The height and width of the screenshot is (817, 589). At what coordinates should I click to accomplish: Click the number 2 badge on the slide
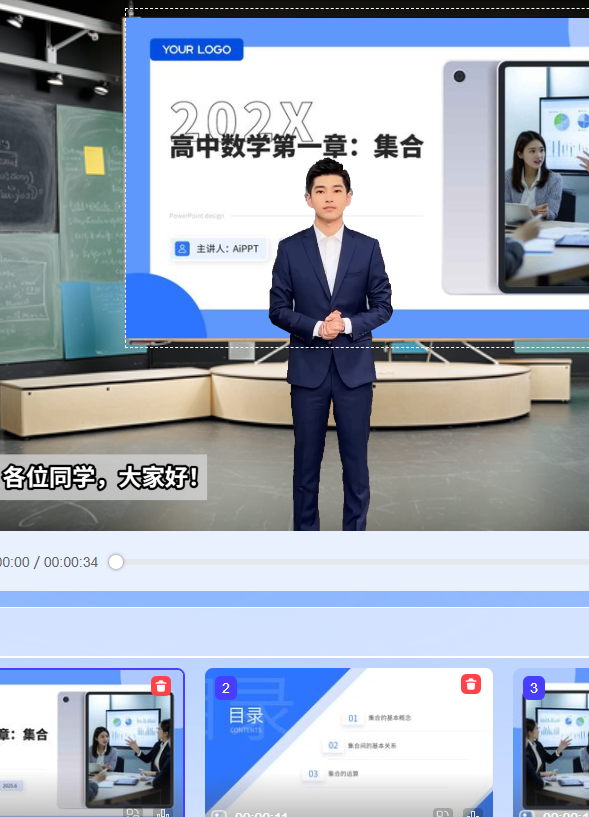coord(226,688)
